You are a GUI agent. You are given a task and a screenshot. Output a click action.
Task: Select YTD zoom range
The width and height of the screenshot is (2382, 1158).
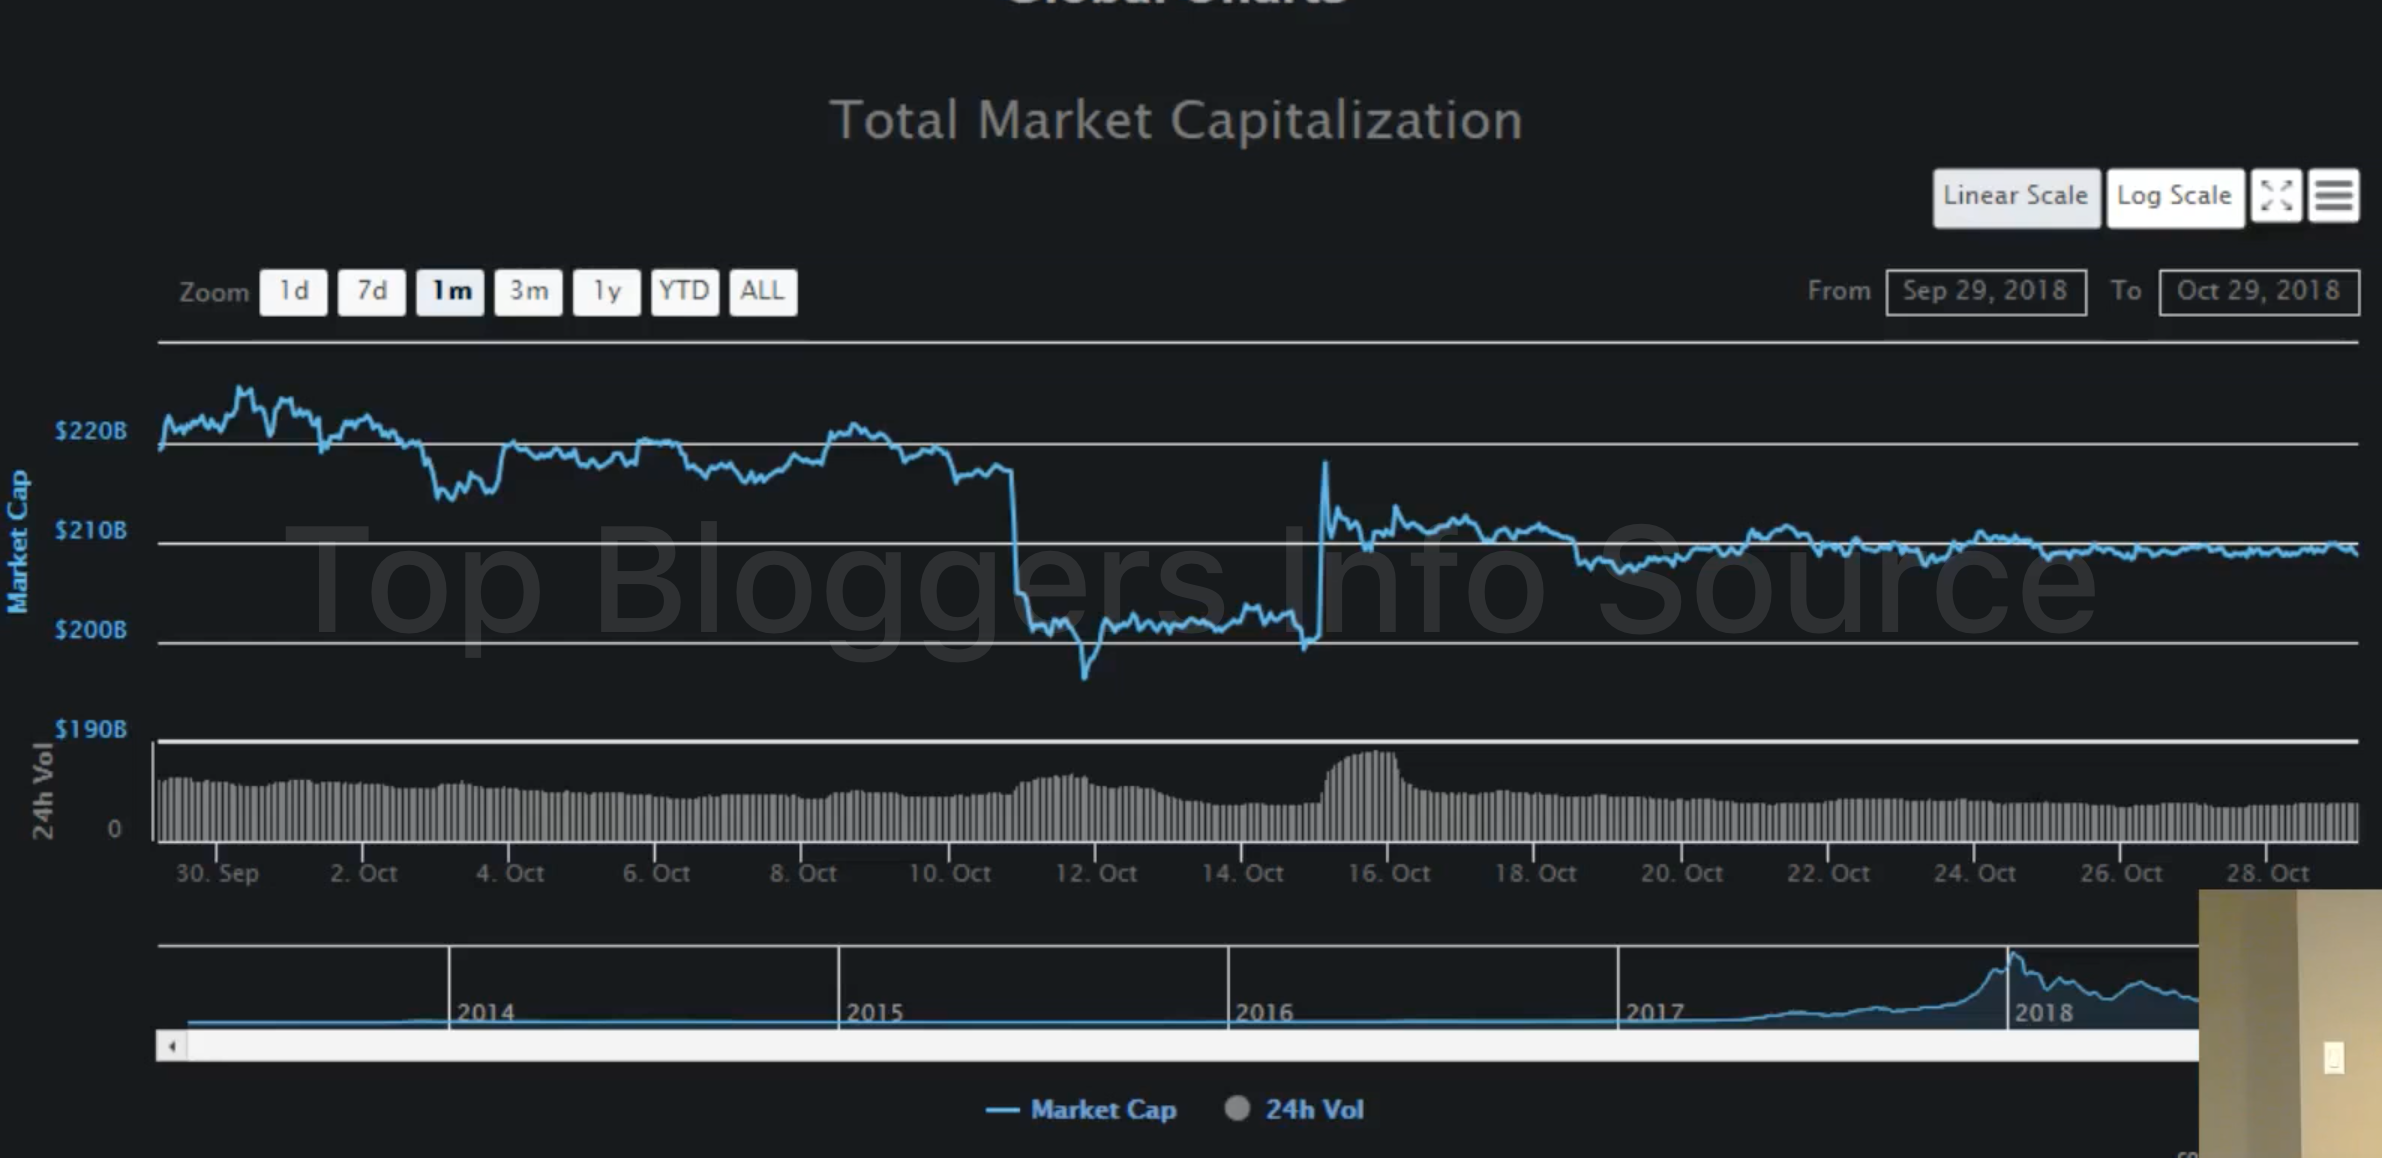tap(684, 292)
